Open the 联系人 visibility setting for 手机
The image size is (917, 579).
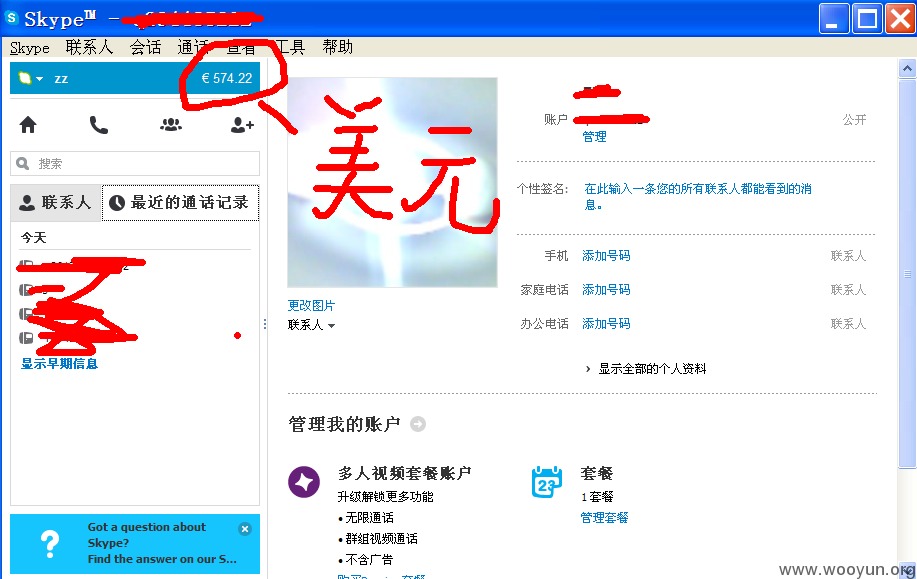click(848, 256)
